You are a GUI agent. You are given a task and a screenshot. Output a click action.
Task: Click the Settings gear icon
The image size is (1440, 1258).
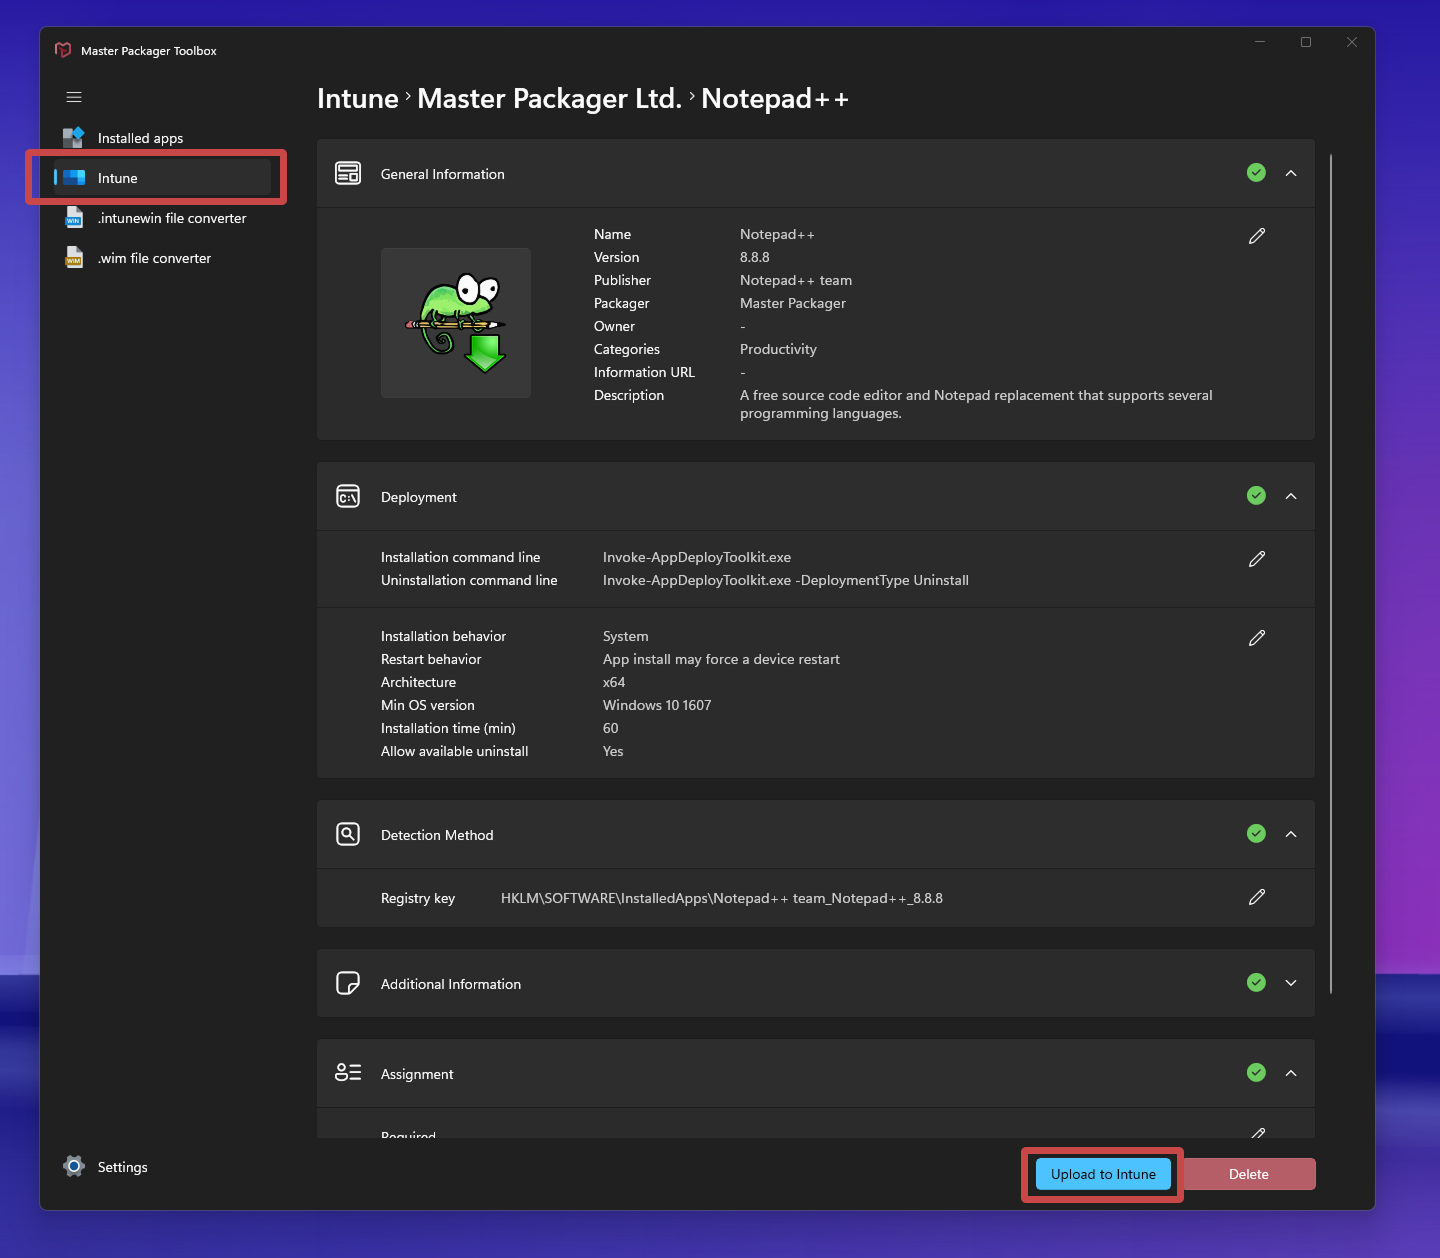(74, 1166)
